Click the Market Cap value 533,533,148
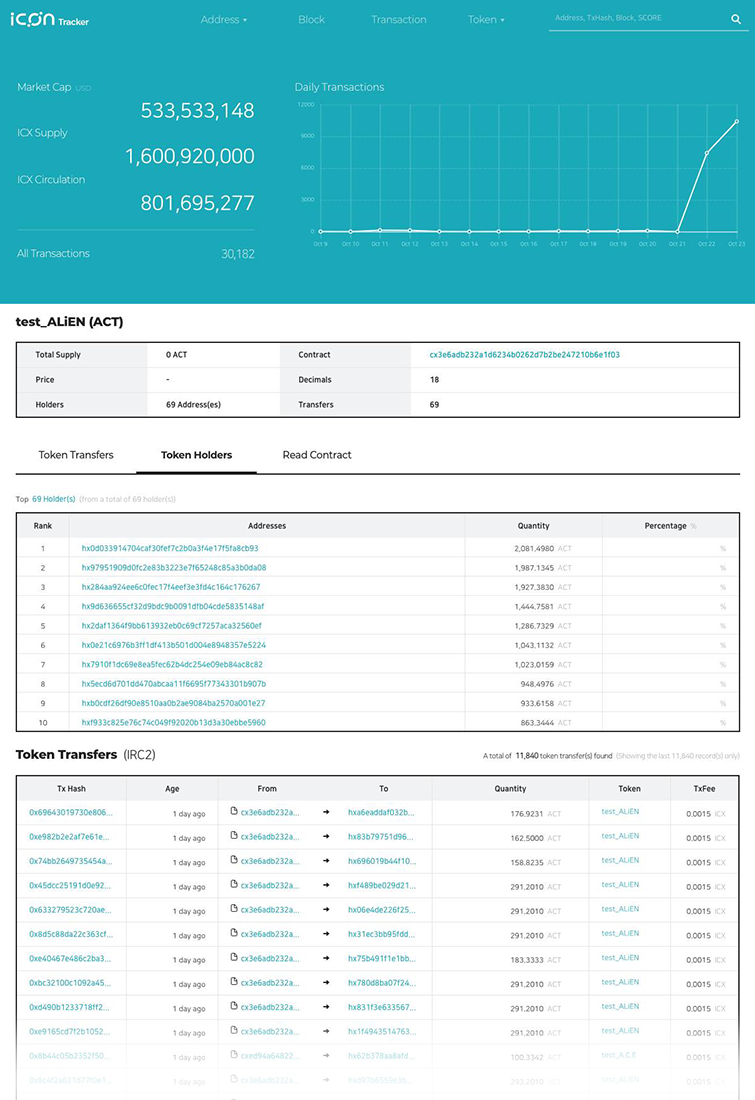Viewport: 755px width, 1100px height. (197, 110)
